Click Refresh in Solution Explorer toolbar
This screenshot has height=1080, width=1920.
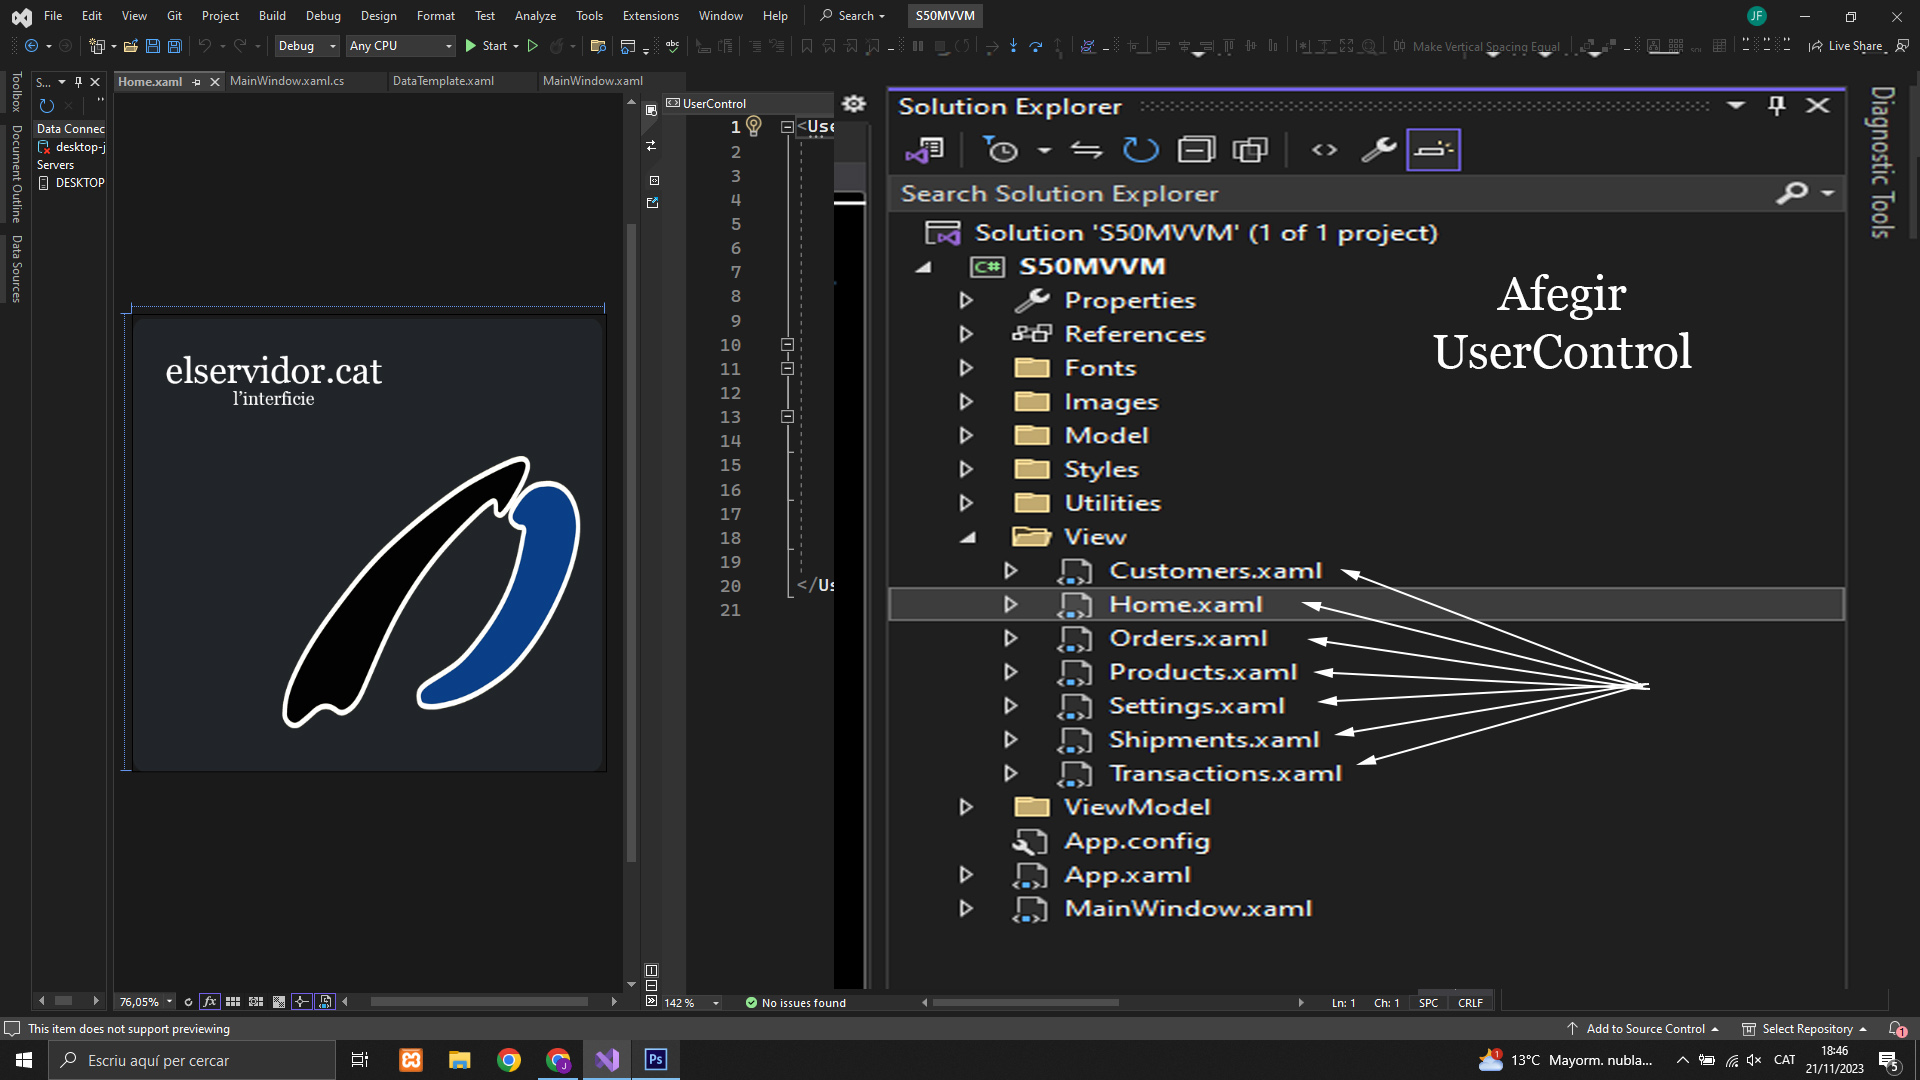click(1140, 150)
